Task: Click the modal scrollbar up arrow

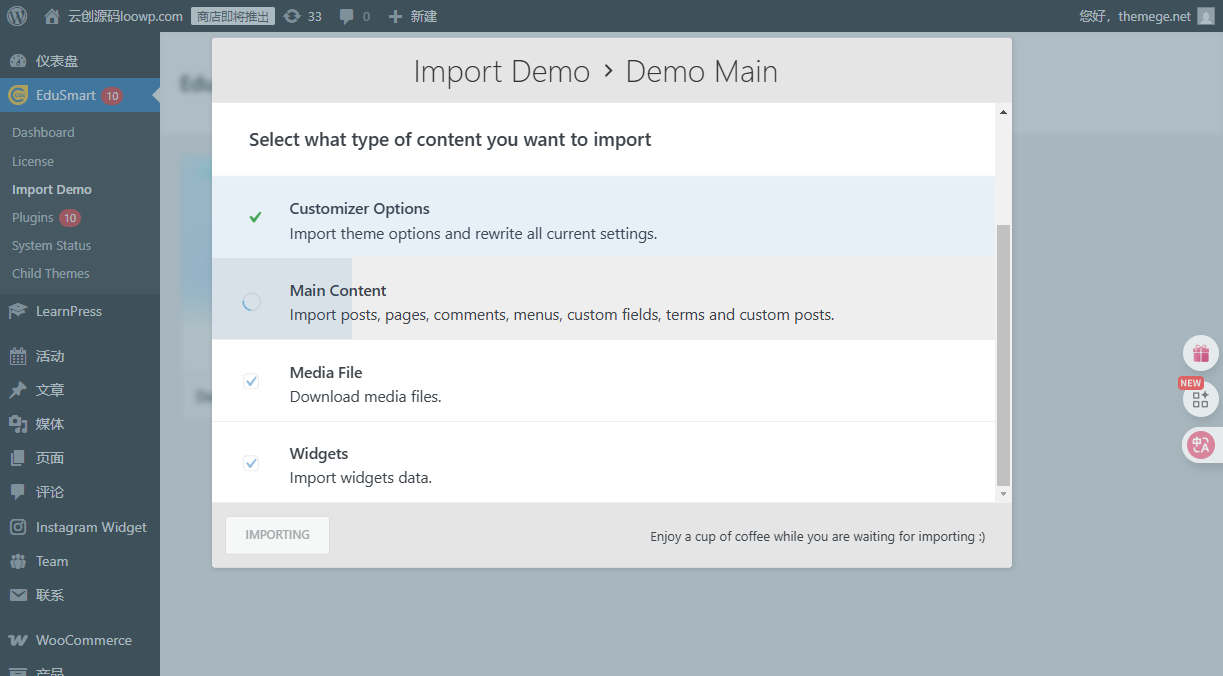Action: point(1003,112)
